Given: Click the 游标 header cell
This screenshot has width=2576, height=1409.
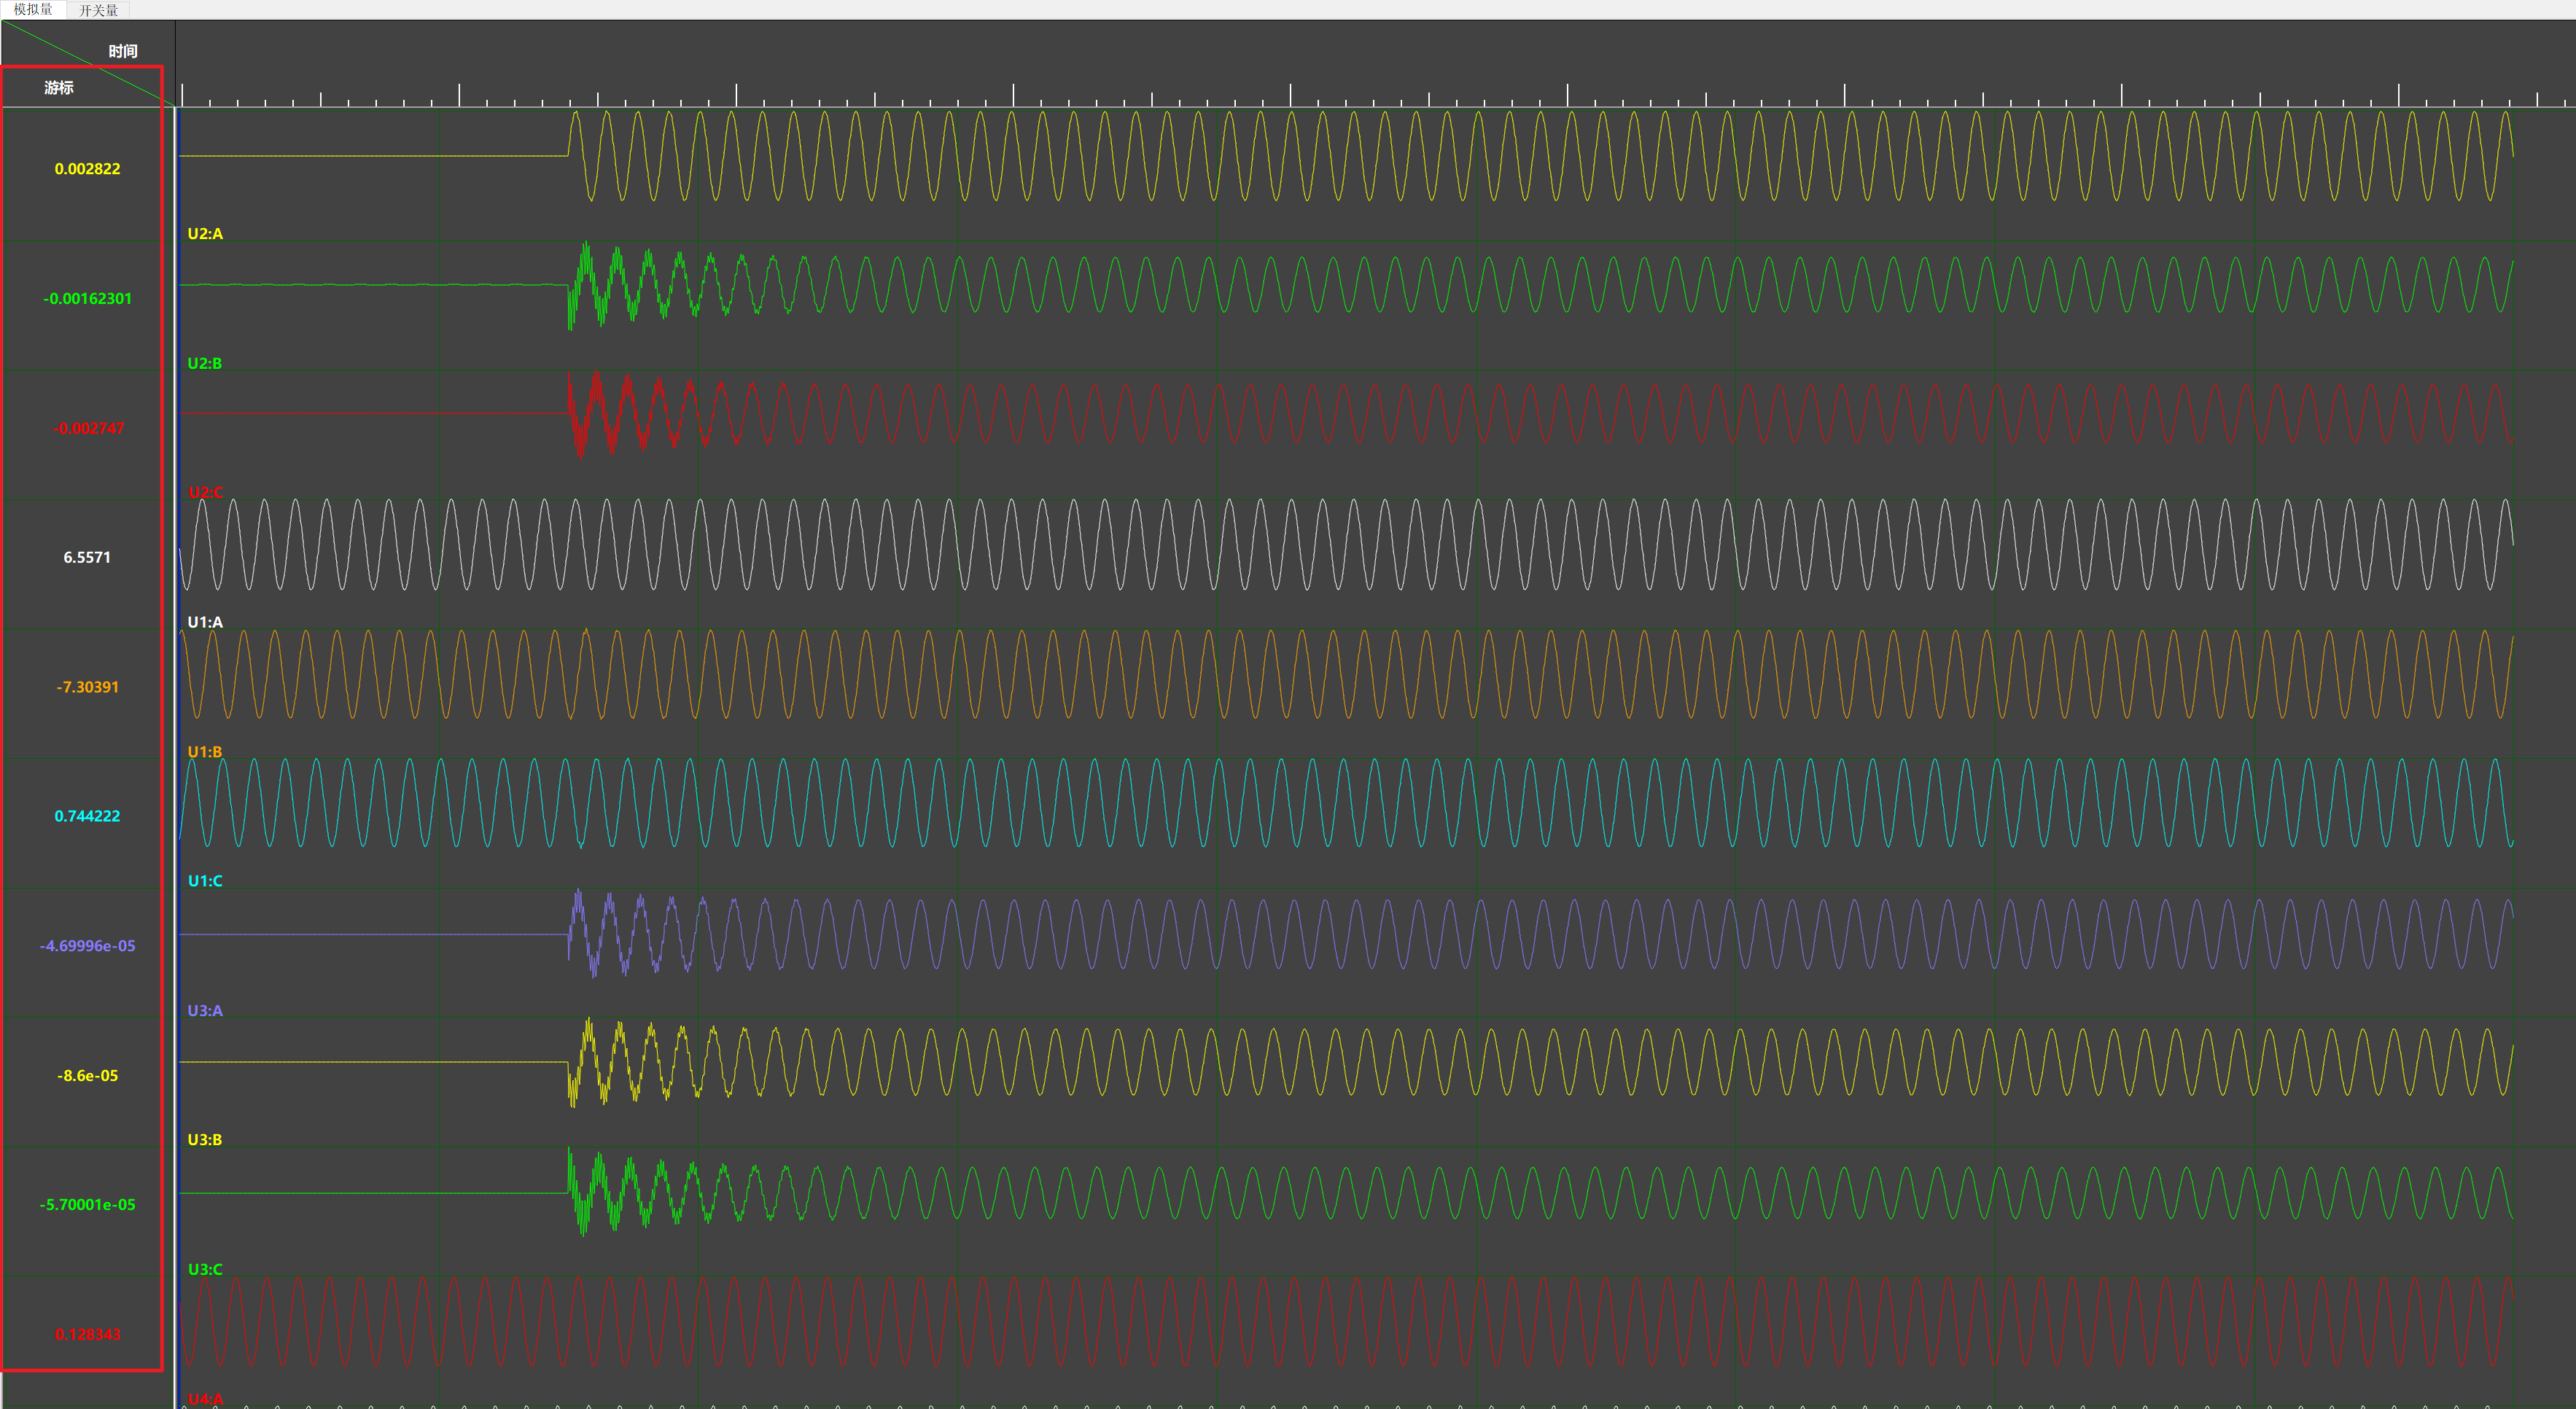Looking at the screenshot, I should pos(59,88).
